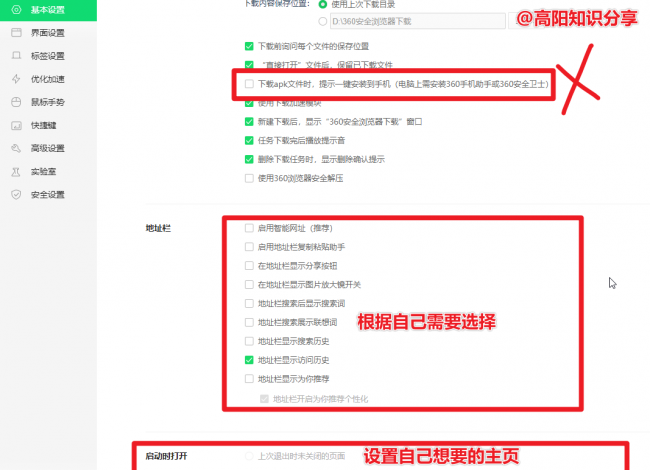This screenshot has height=470, width=650.
Task: Check 在地址栏显示图片放大镜开关
Action: coord(249,285)
